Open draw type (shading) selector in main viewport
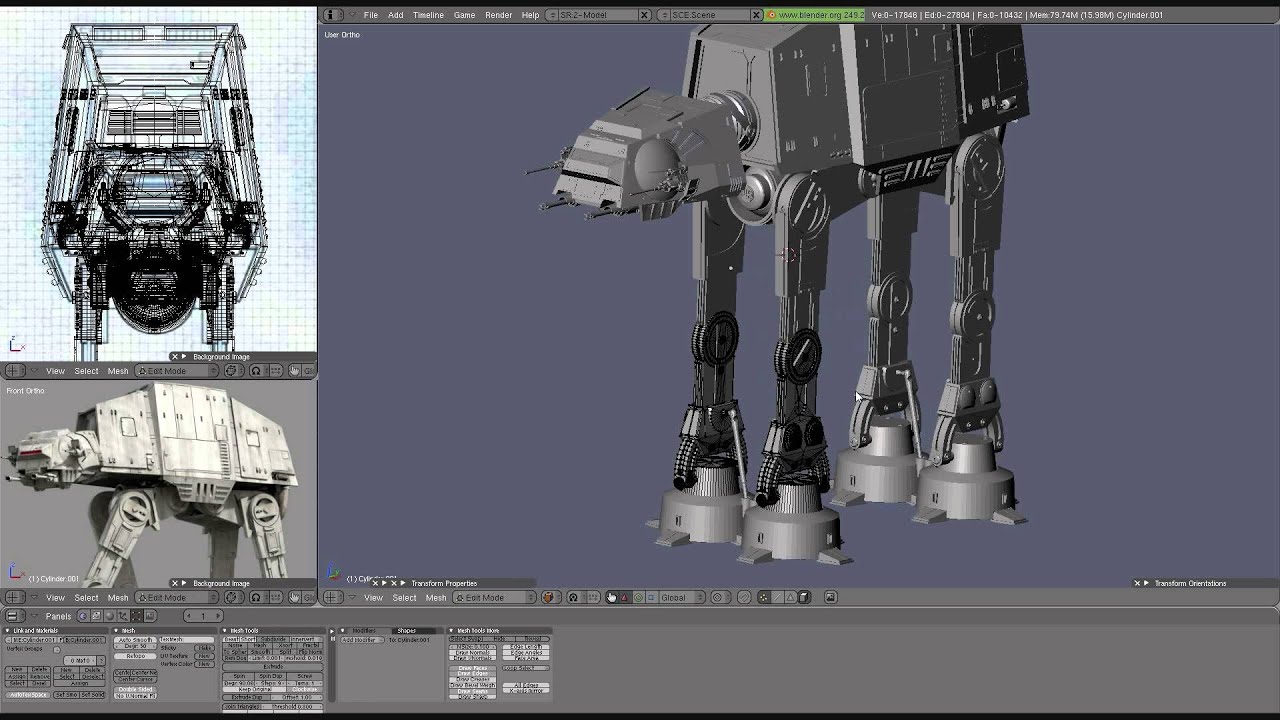Image resolution: width=1280 pixels, height=720 pixels. click(x=550, y=597)
